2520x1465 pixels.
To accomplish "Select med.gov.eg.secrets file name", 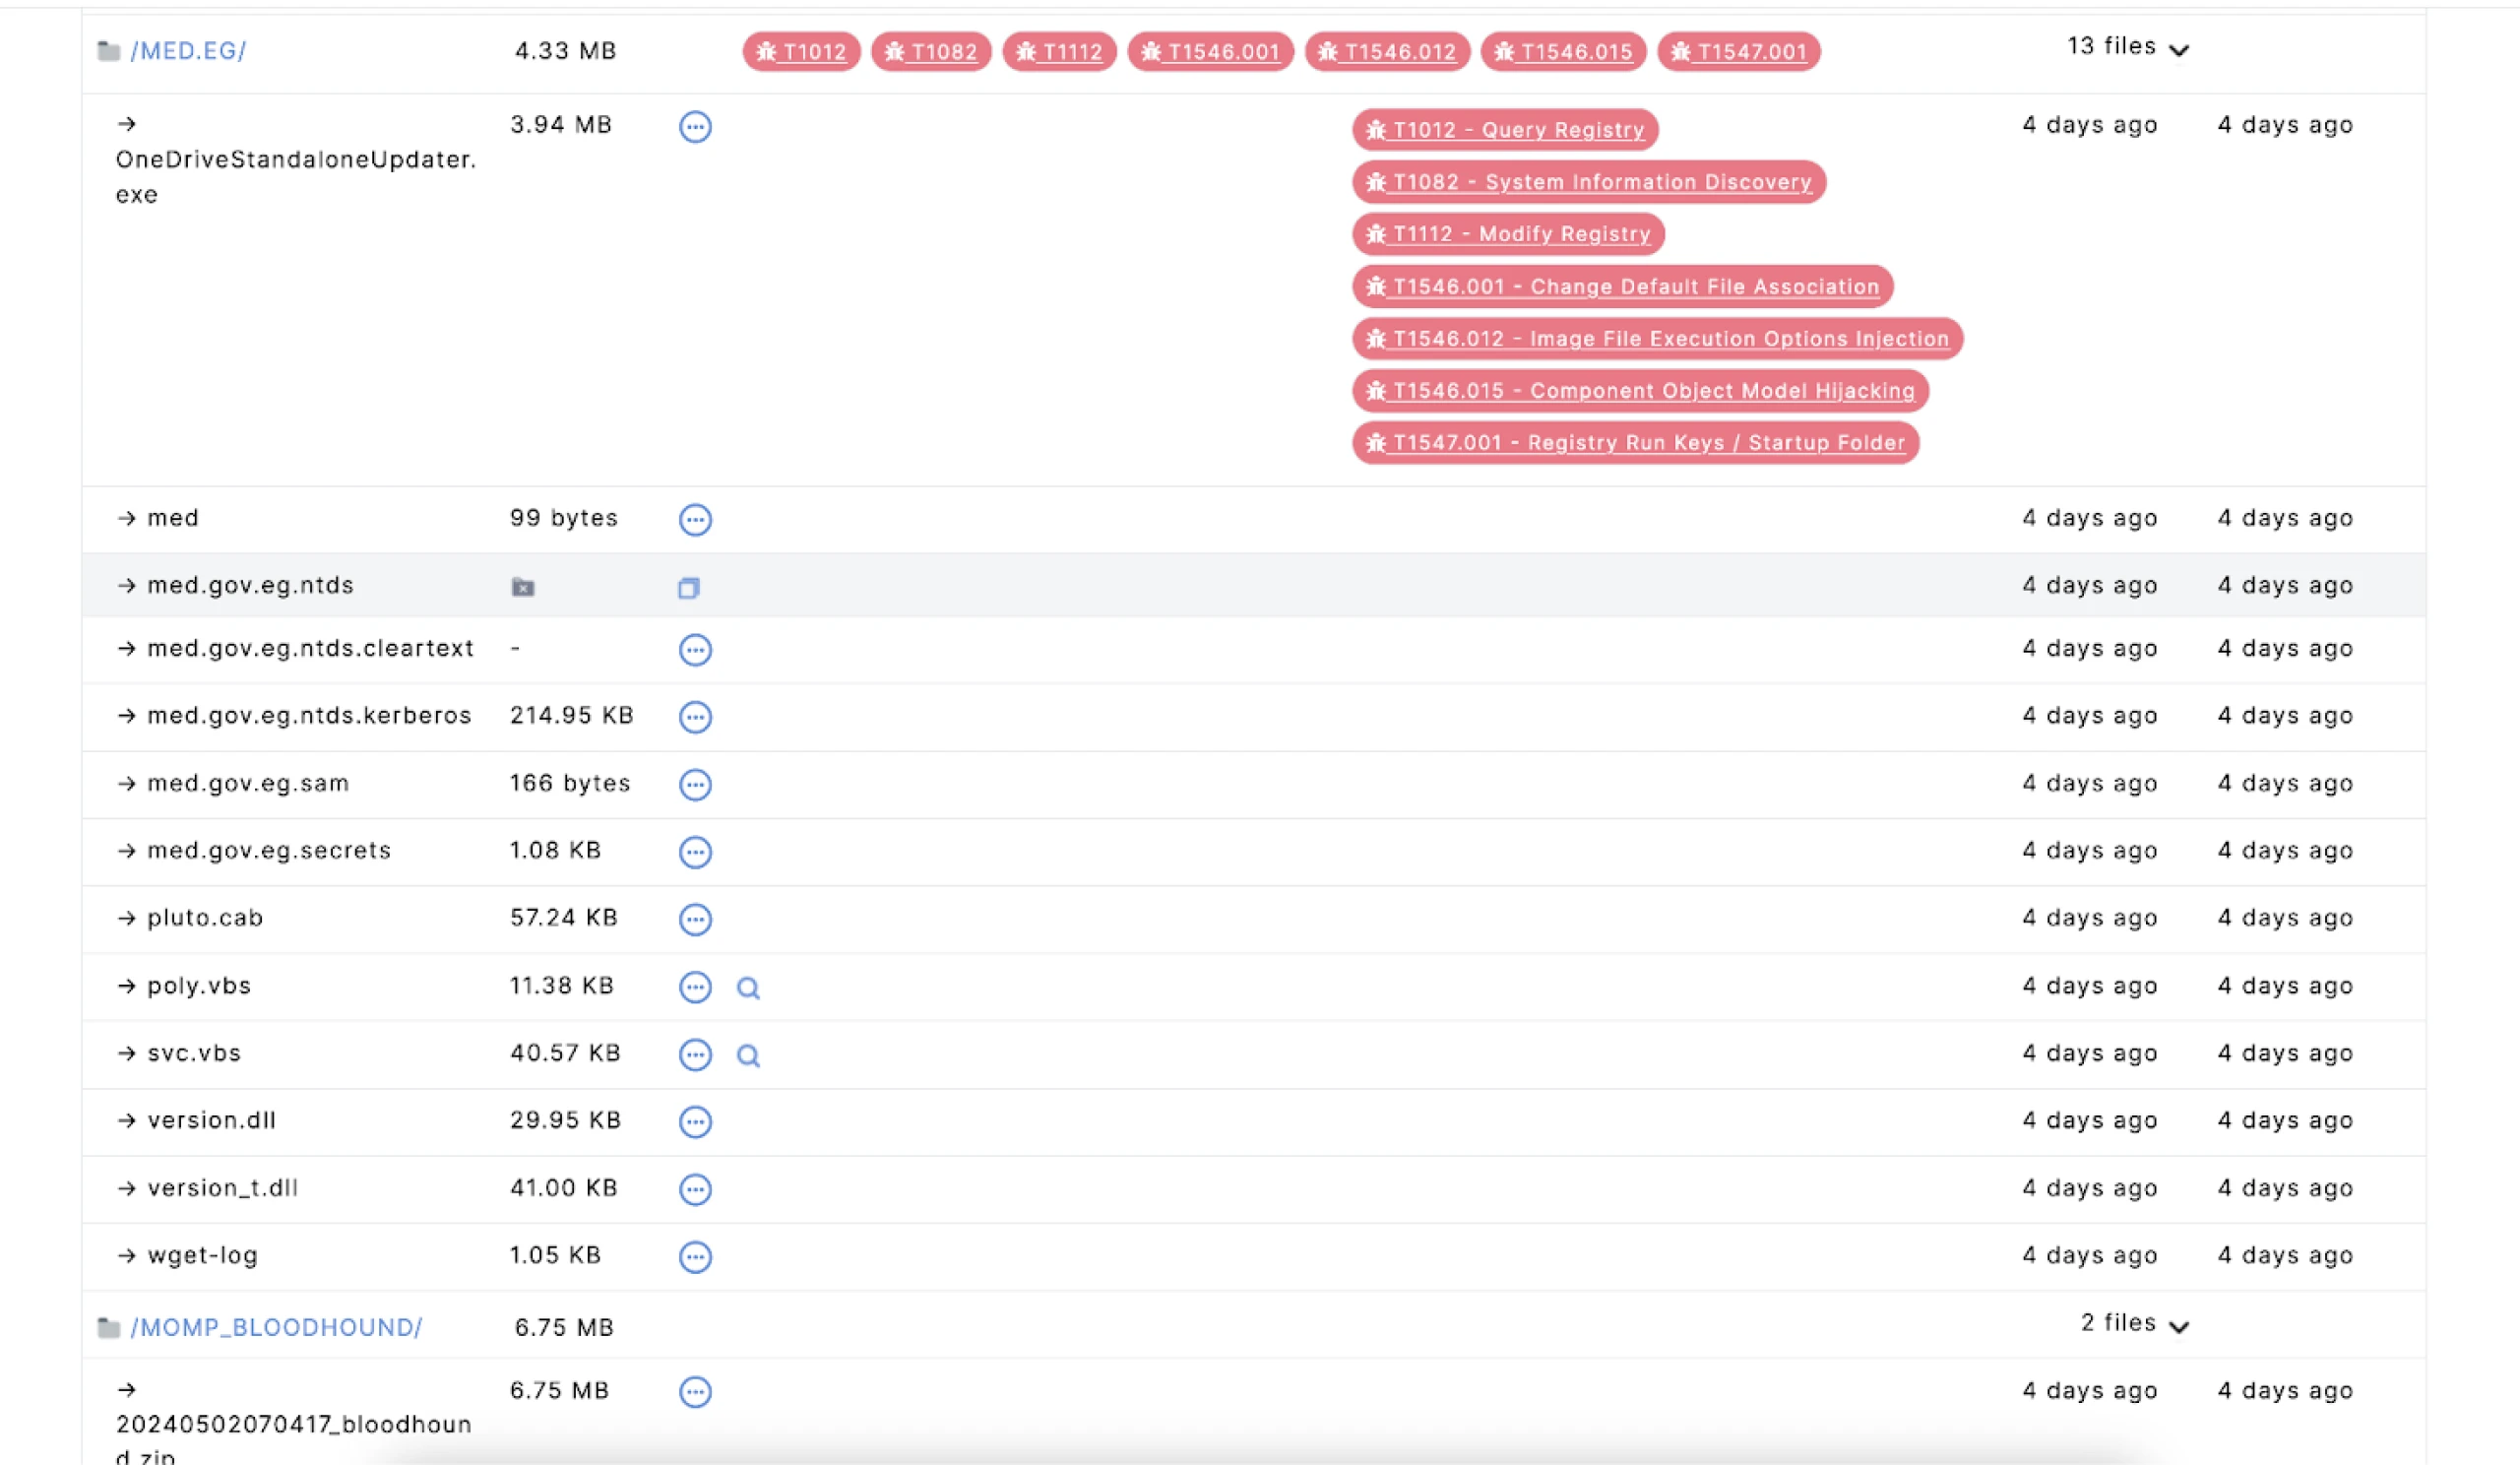I will coord(270,851).
